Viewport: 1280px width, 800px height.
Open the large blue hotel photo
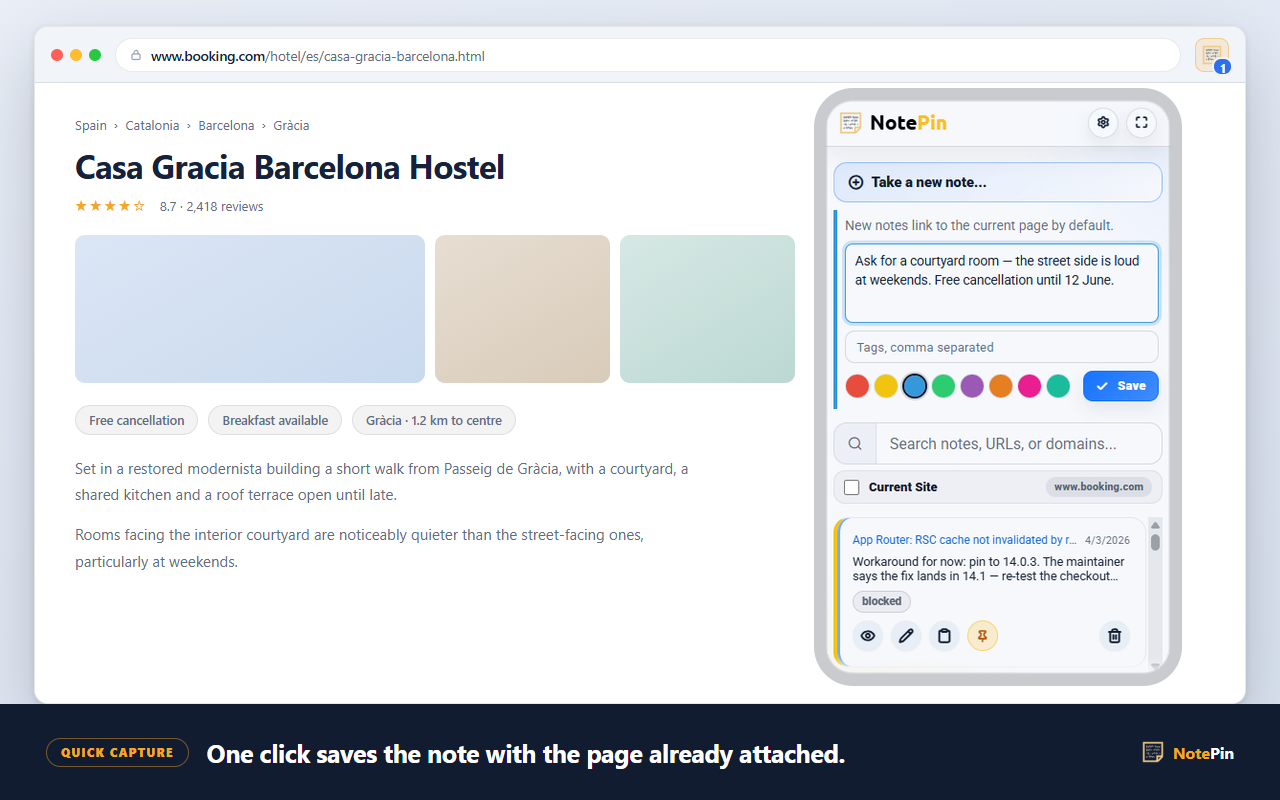[x=250, y=309]
